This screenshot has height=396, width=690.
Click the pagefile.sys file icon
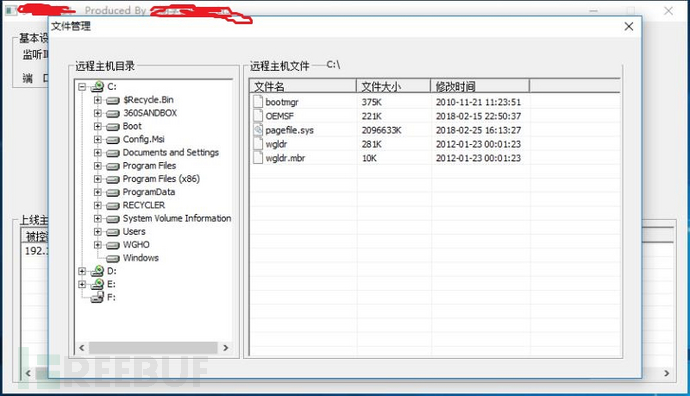click(x=258, y=130)
